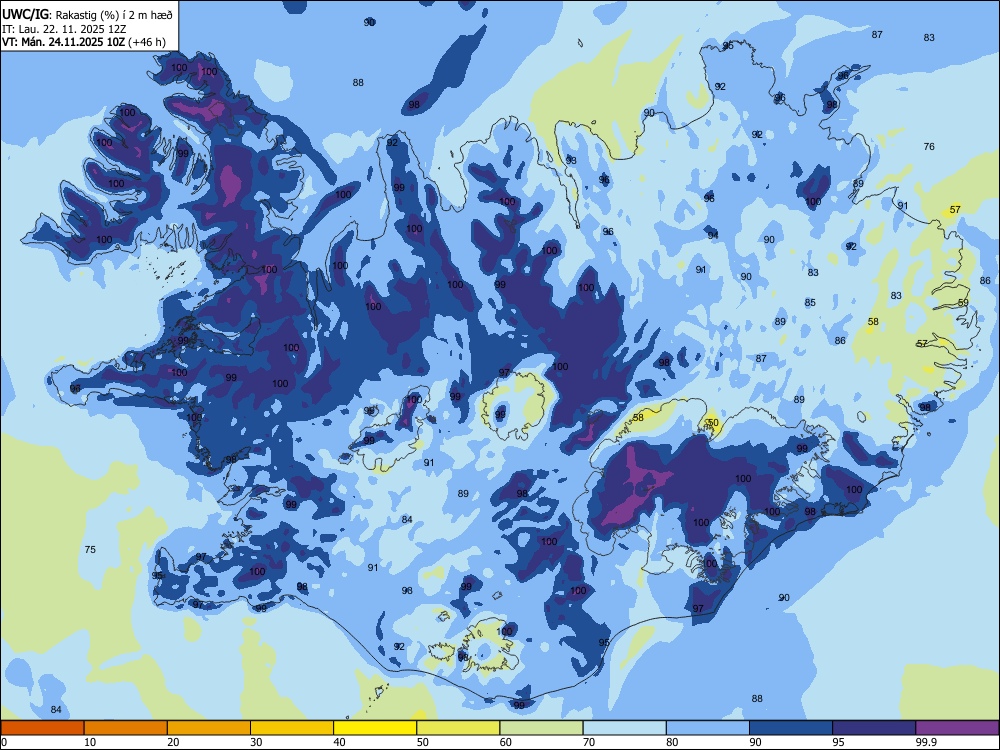This screenshot has width=1000, height=750.
Task: Pick the 20–30% light orange legend segment
Action: pyautogui.click(x=209, y=728)
